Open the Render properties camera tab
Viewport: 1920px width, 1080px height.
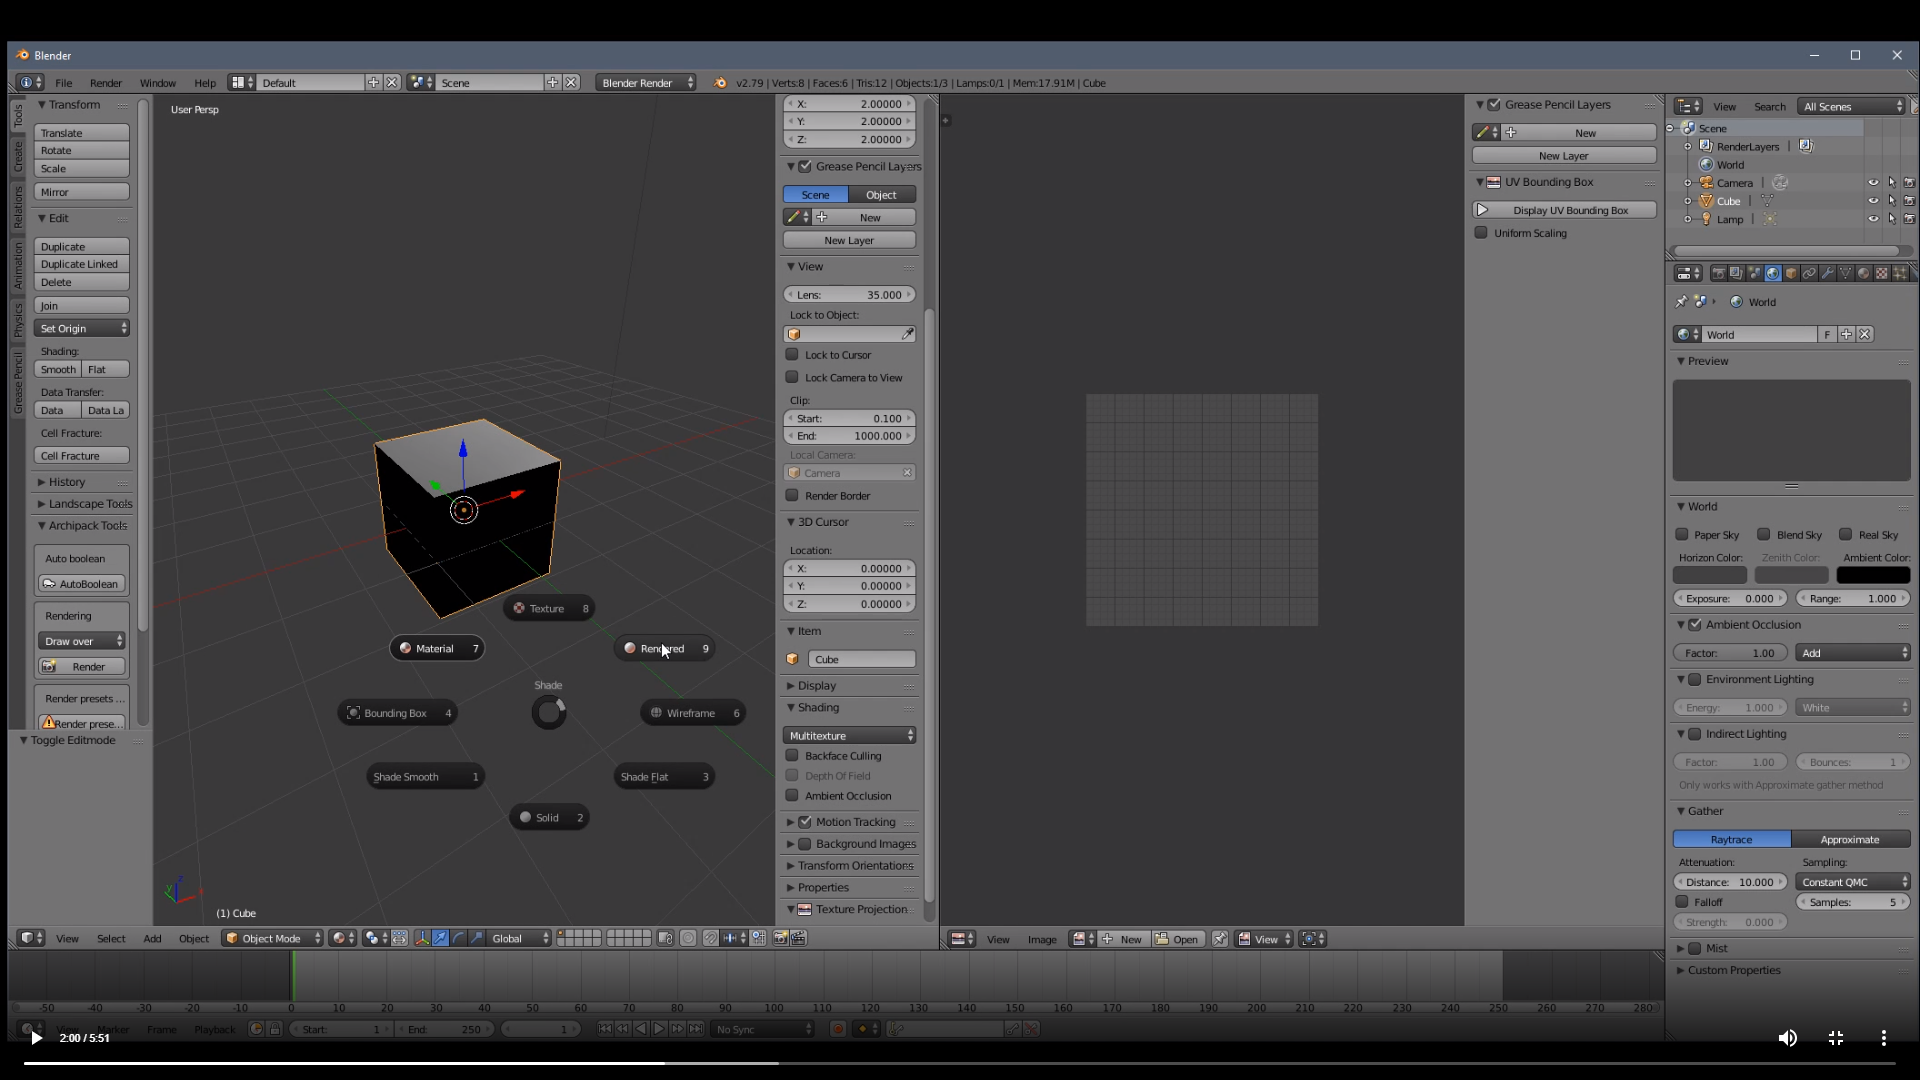point(1719,273)
